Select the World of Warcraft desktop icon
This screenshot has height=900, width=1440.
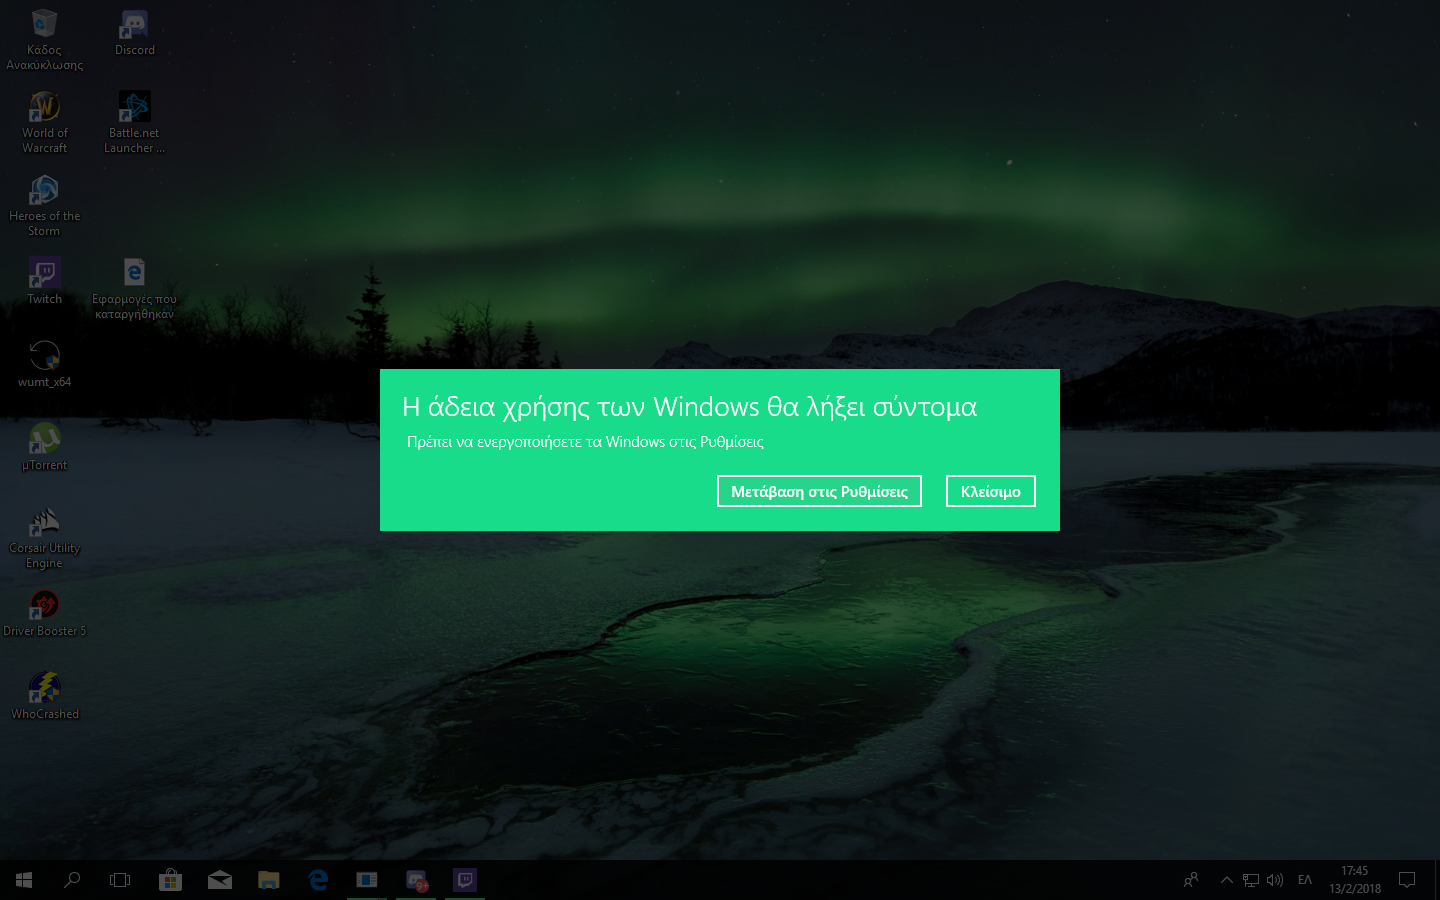45,123
